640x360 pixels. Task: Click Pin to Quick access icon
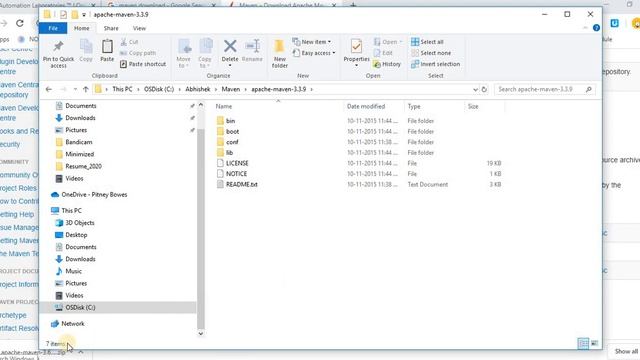[x=58, y=46]
